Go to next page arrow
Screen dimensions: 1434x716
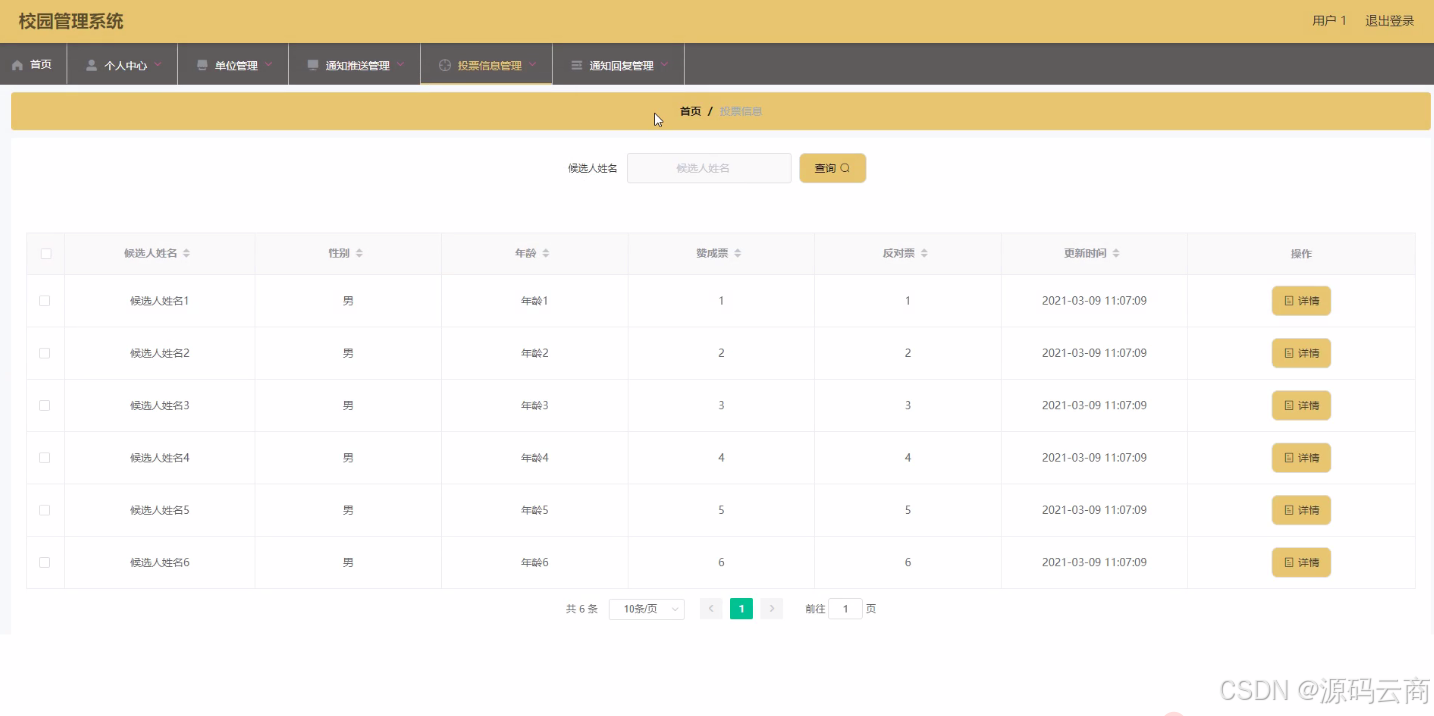[x=771, y=608]
